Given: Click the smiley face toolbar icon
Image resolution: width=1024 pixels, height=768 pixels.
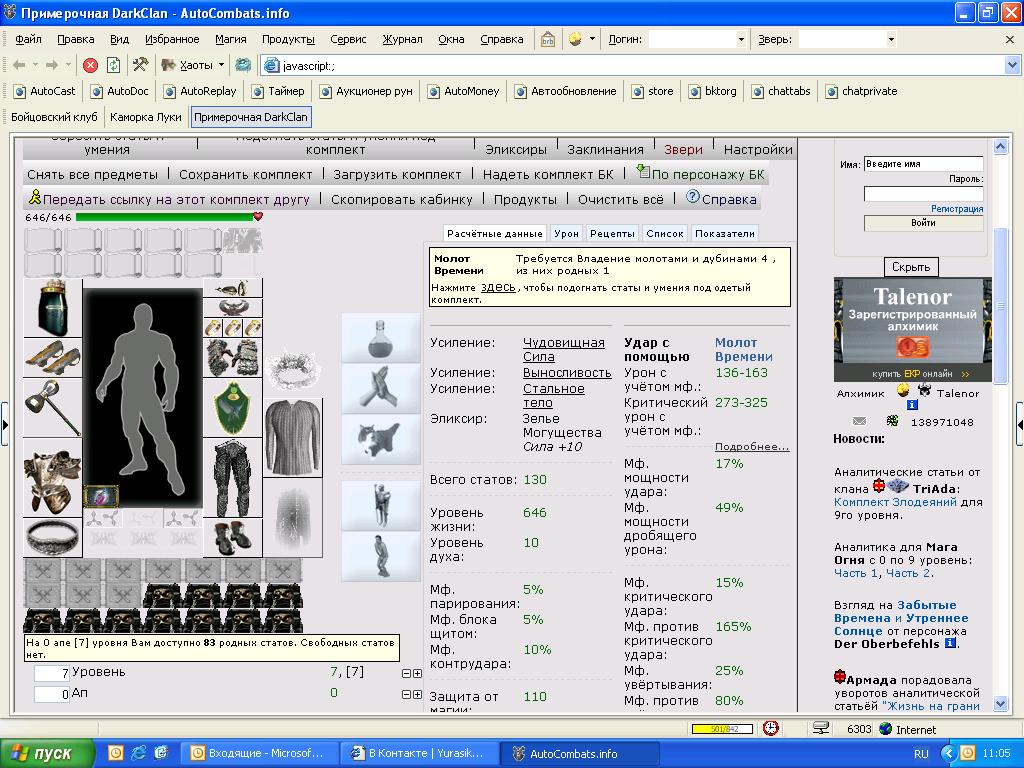Looking at the screenshot, I should tap(575, 39).
